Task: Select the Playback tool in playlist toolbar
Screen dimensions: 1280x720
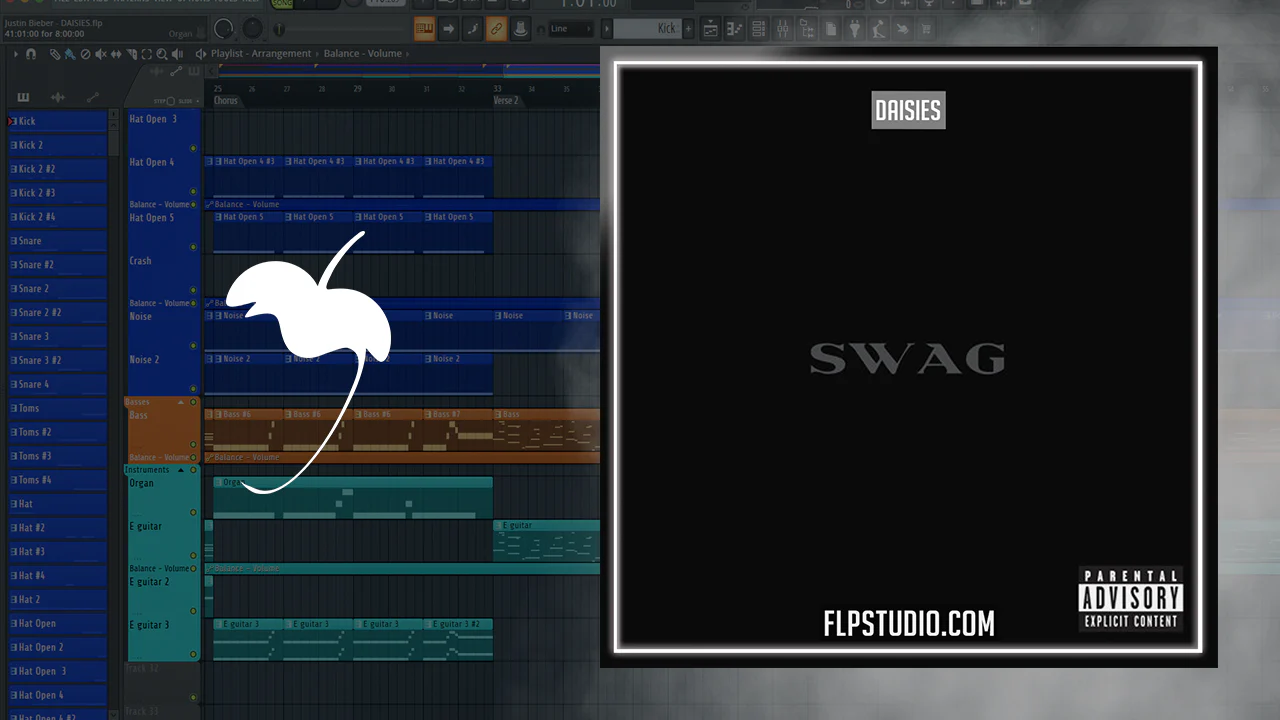Action: point(177,54)
